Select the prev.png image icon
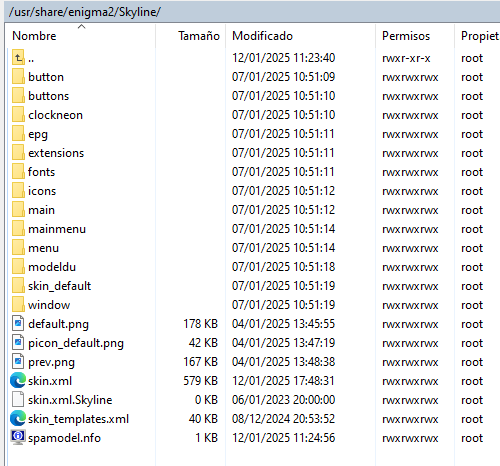500x466 pixels. 18,361
